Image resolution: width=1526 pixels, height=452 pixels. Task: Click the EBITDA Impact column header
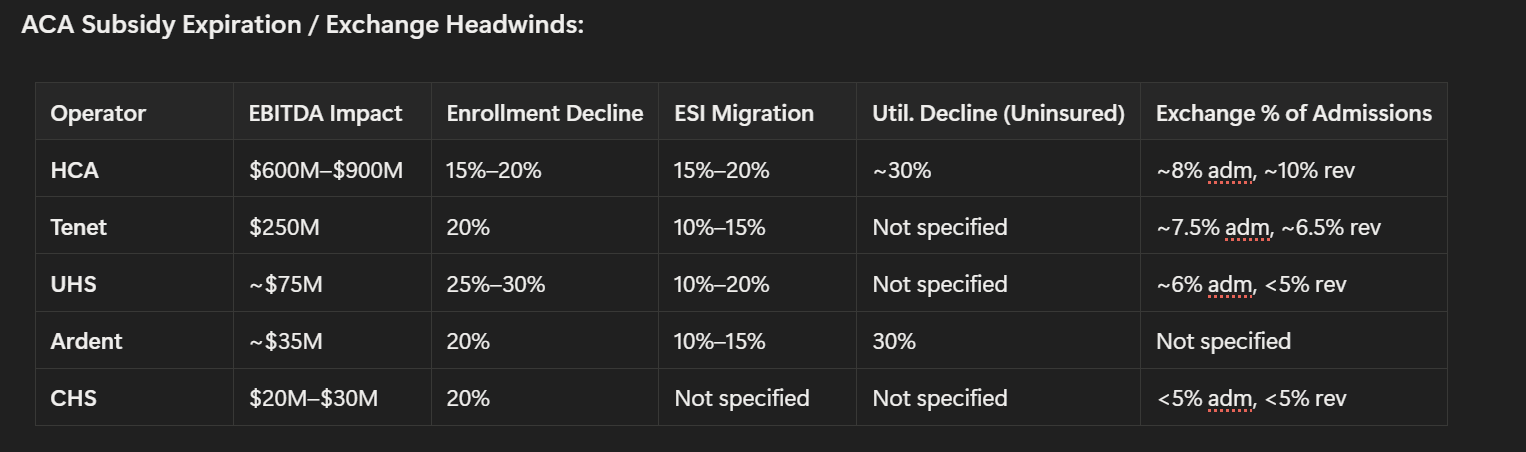pyautogui.click(x=325, y=113)
